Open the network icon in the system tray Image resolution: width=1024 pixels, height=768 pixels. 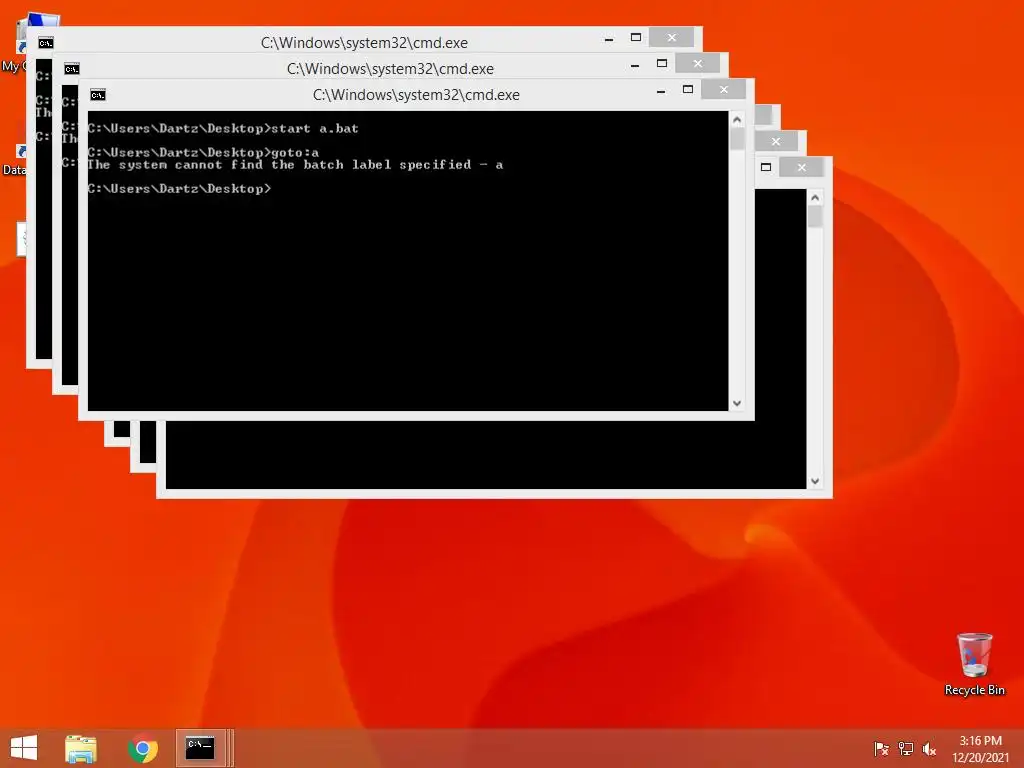pos(906,748)
